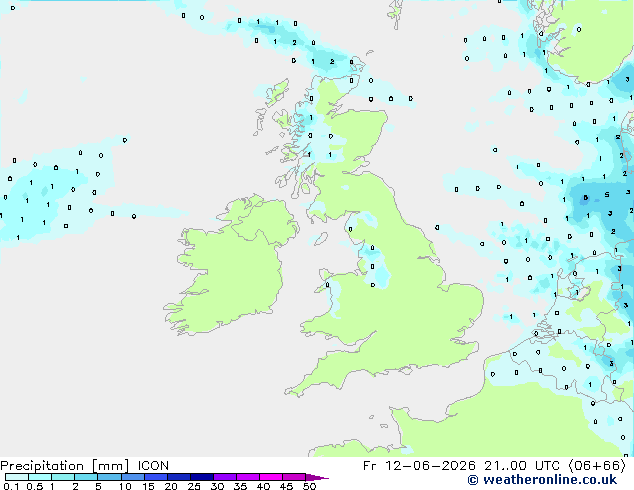This screenshot has width=634, height=490.
Task: Click the Isle of Man outline
Action: (321, 239)
